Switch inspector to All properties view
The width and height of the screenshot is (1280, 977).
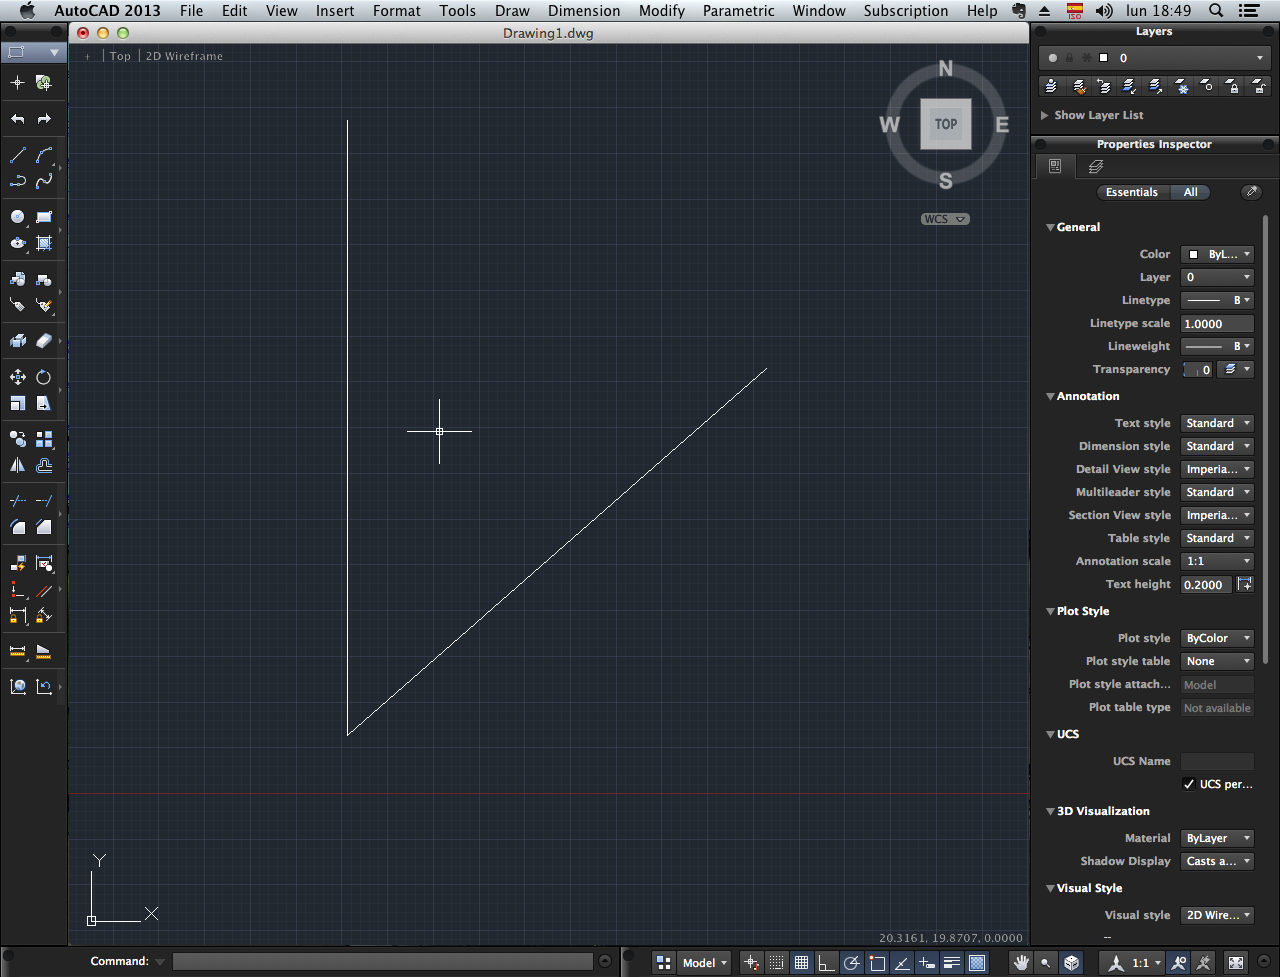pos(1190,192)
